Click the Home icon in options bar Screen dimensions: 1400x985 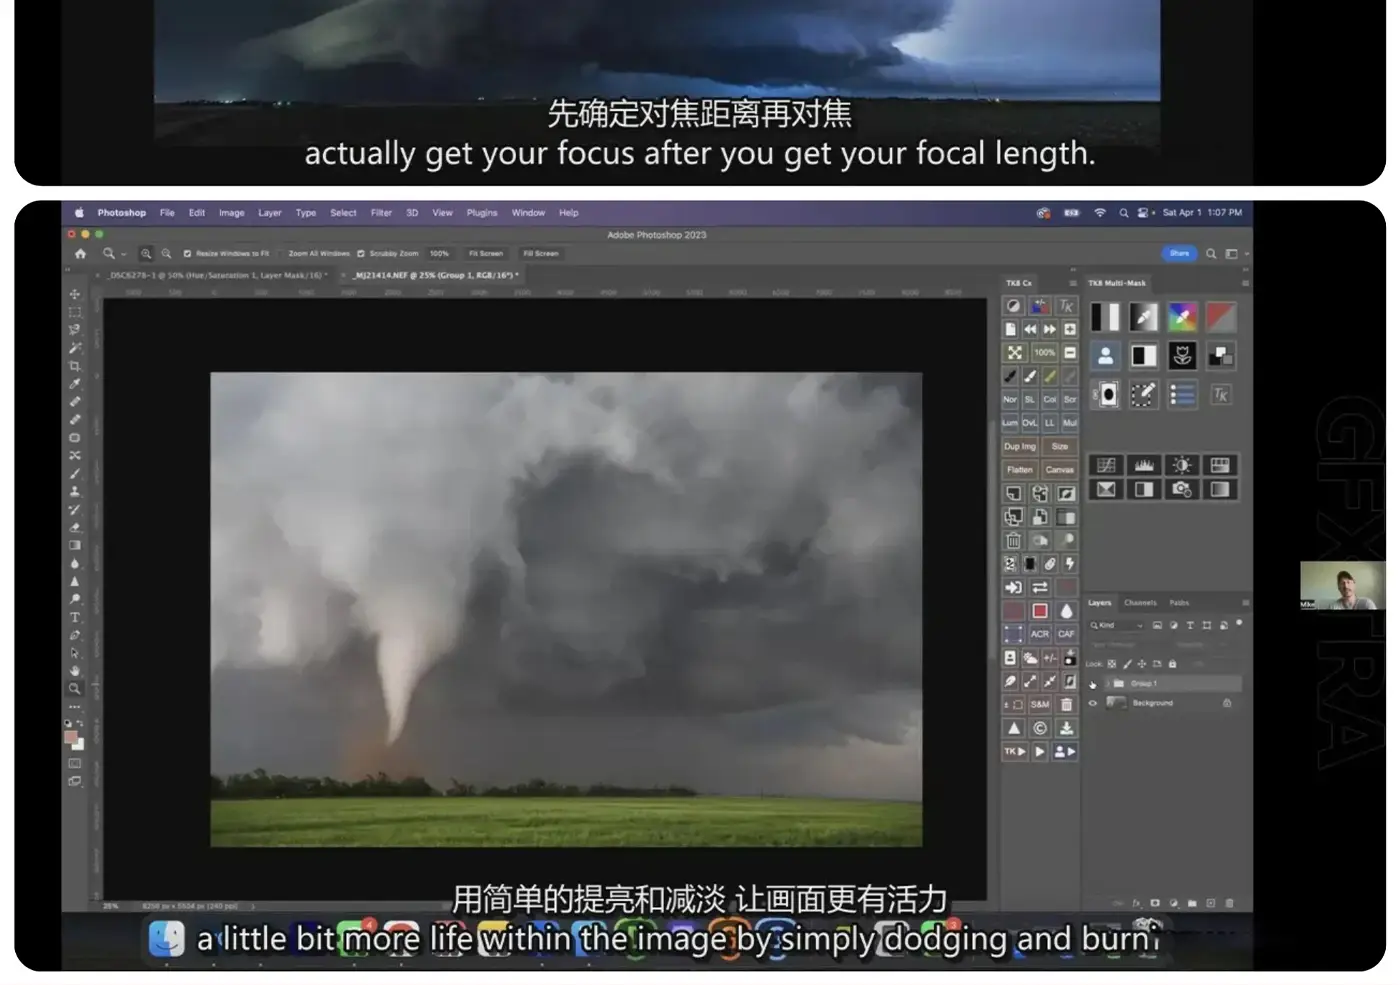(80, 254)
